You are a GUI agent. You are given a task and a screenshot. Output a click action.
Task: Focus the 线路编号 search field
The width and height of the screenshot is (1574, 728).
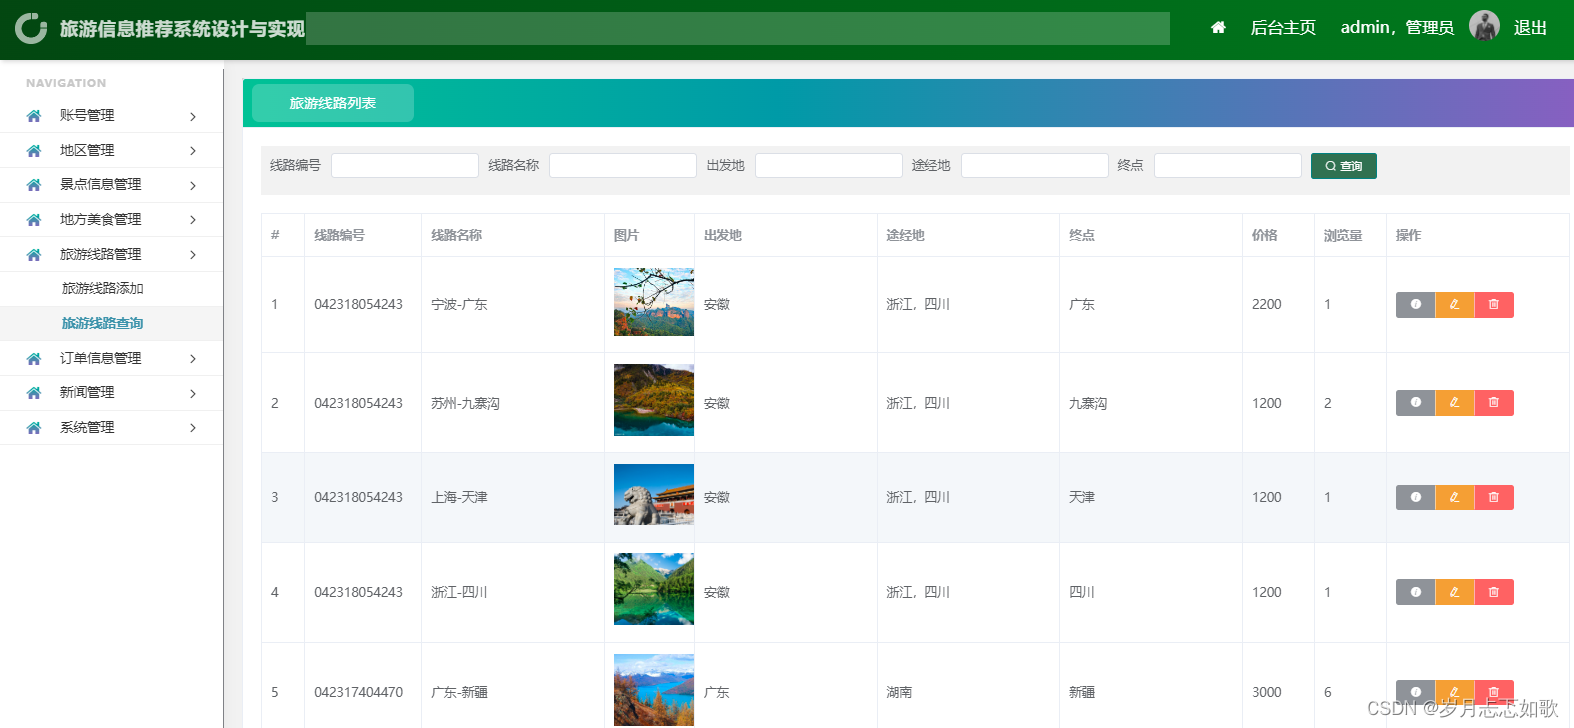(x=405, y=165)
